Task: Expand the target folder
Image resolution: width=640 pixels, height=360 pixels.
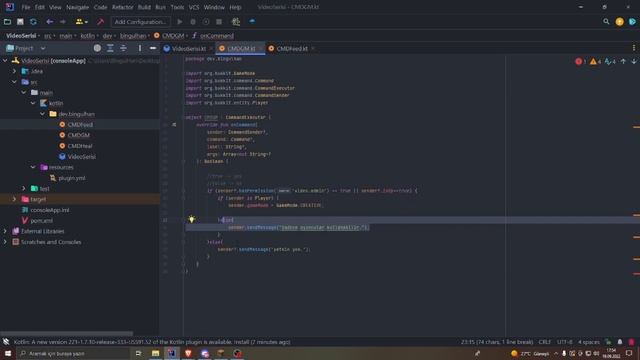Action: pos(14,199)
